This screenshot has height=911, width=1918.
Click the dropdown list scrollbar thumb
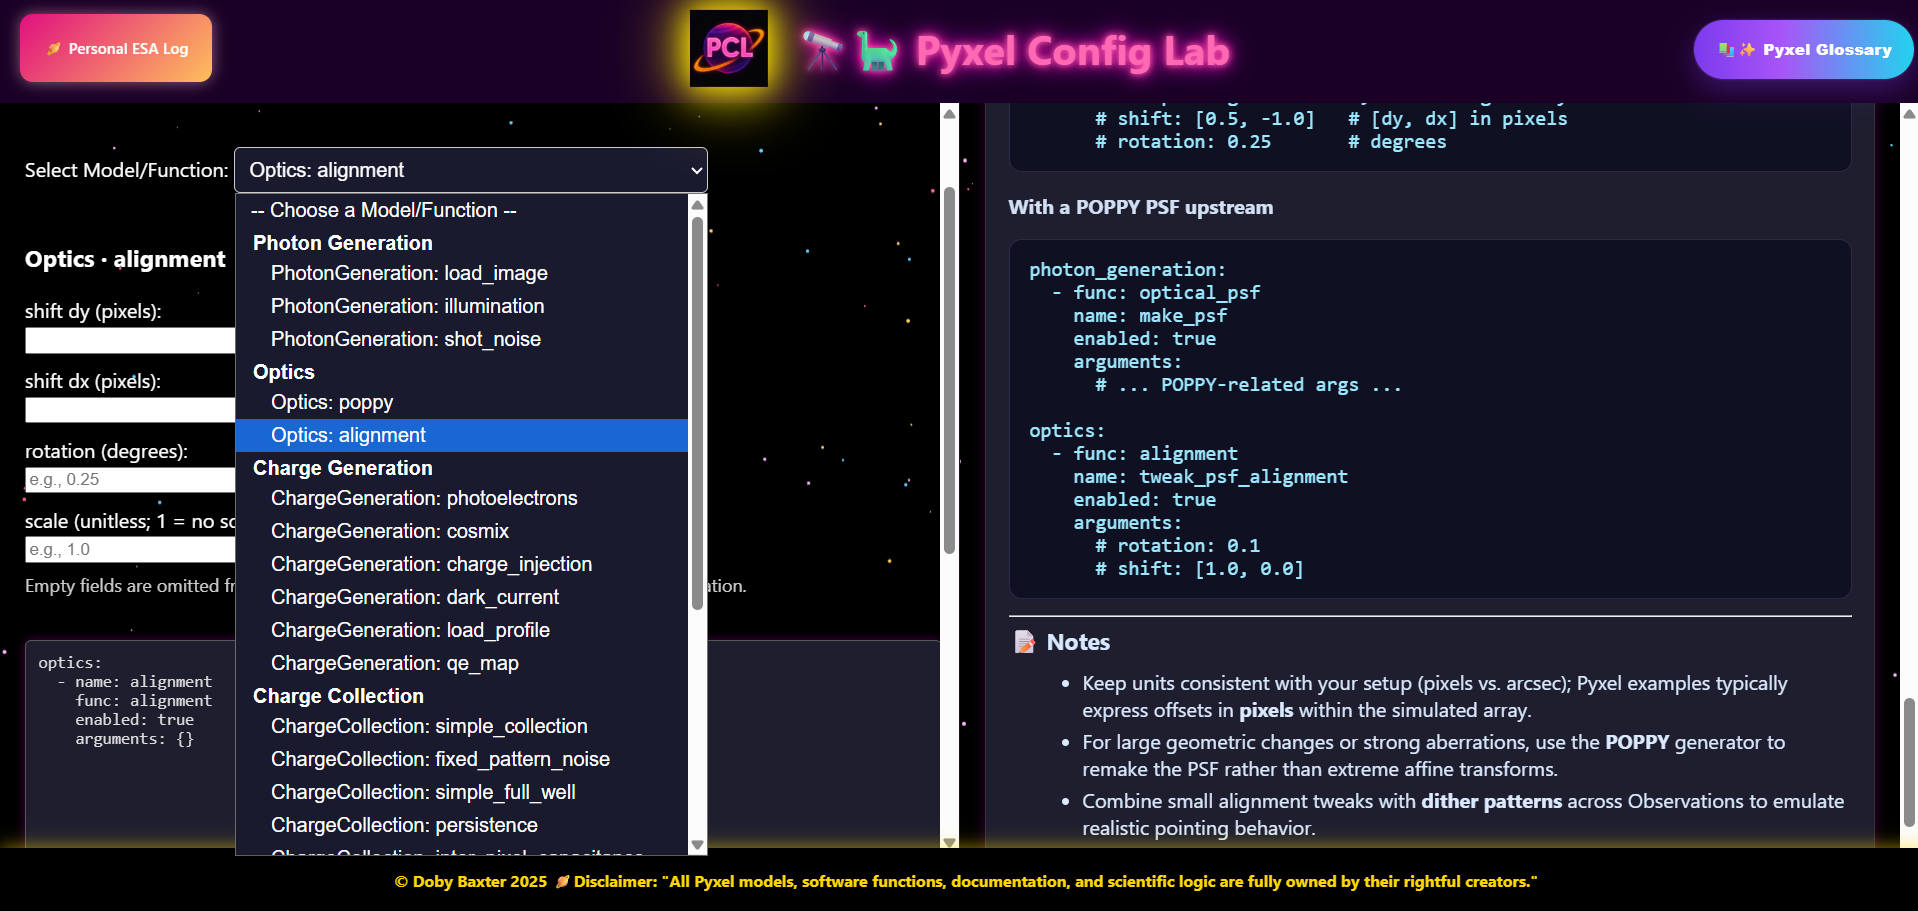click(x=698, y=410)
